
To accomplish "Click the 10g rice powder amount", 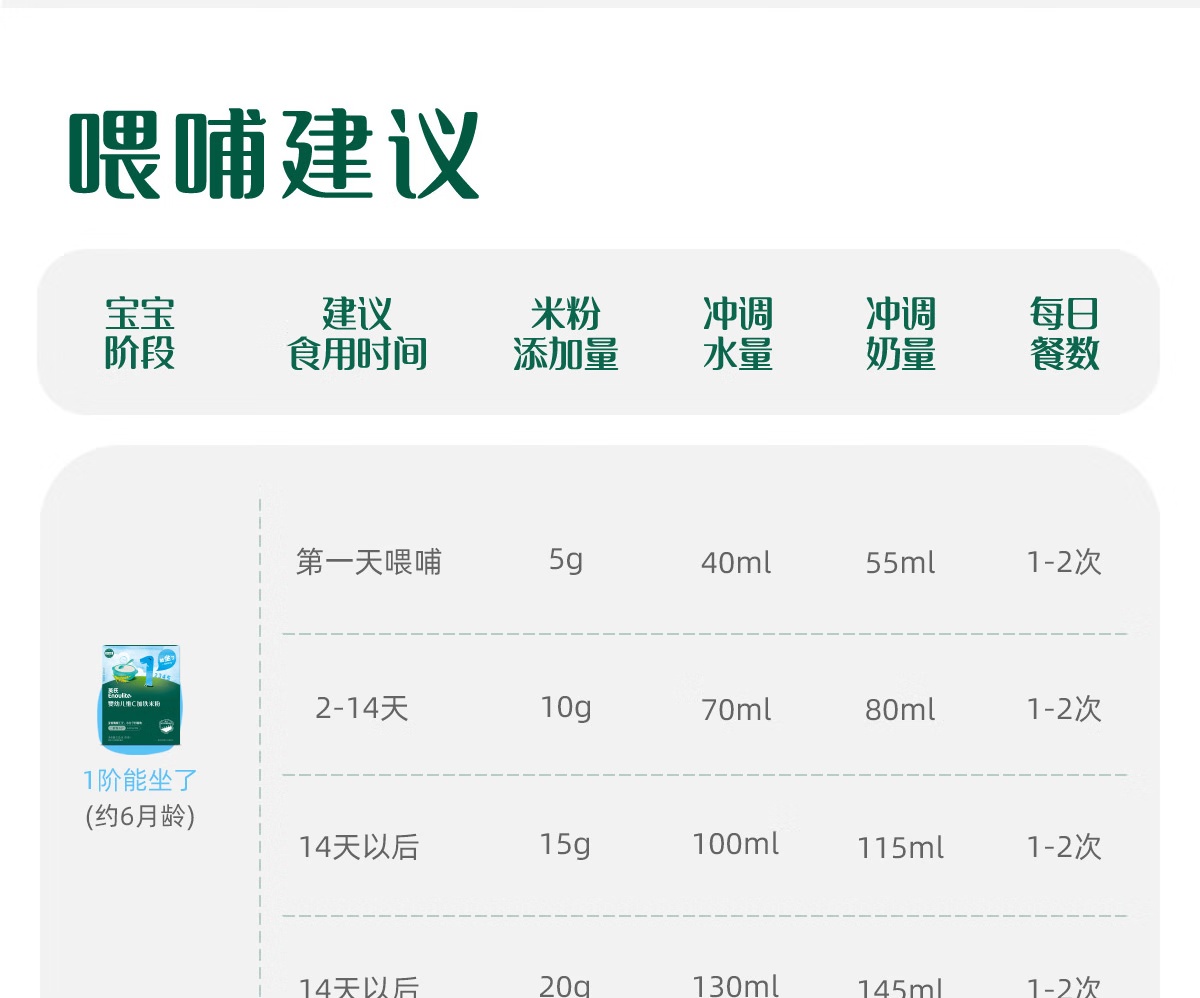I will [566, 708].
